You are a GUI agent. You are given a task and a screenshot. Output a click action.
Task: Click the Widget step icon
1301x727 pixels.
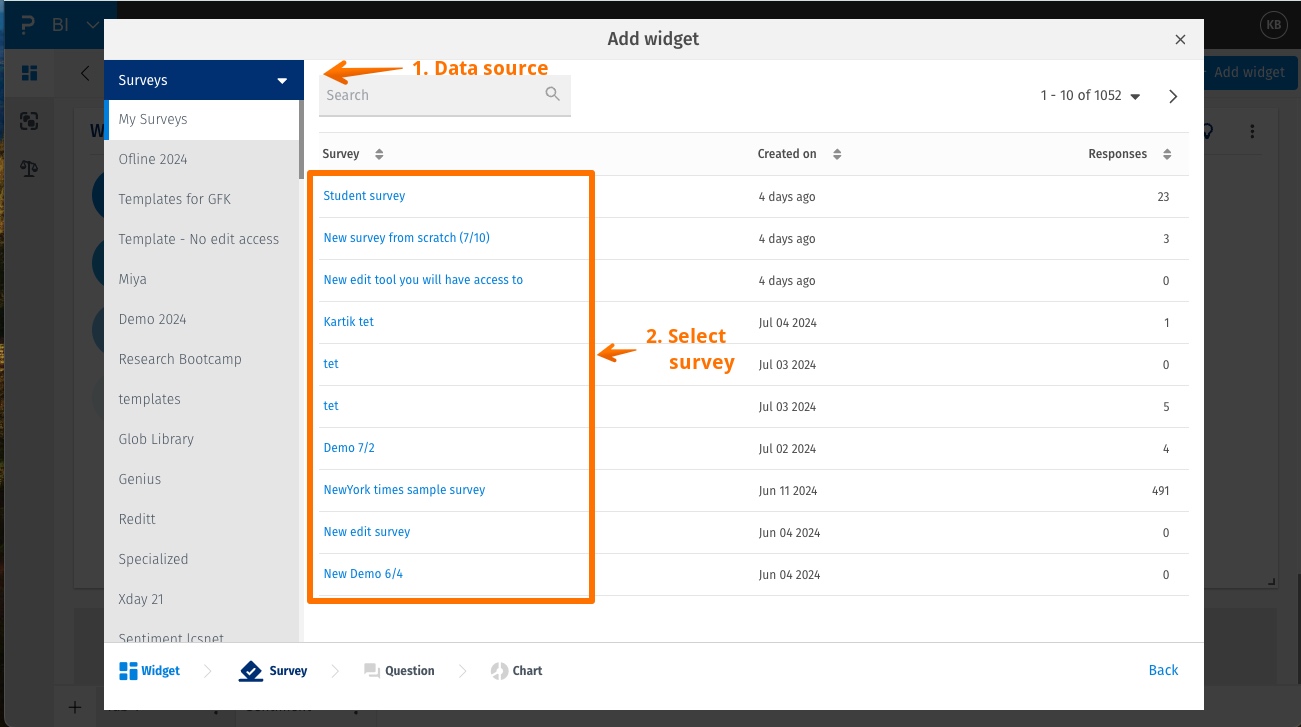(128, 671)
